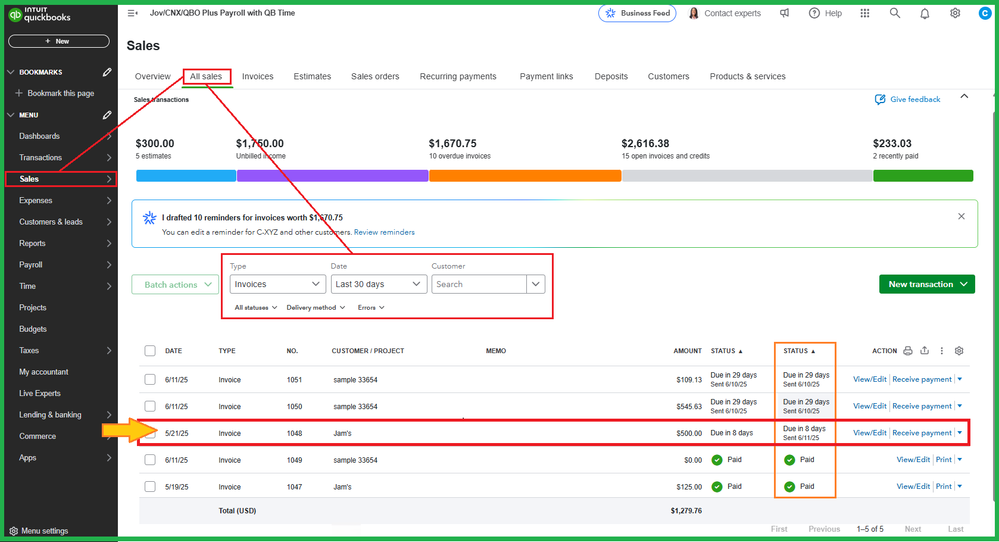The image size is (999, 542).
Task: Collapse the BOOKMARKS section
Action: tap(11, 72)
